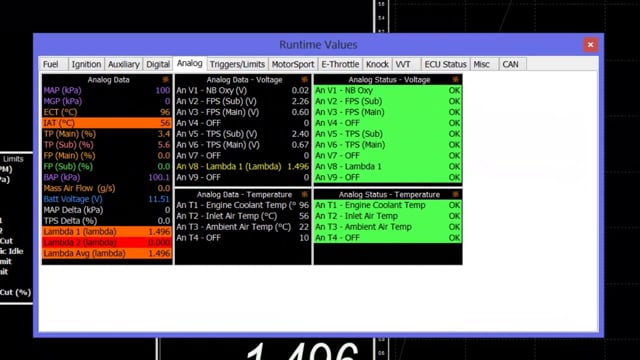The image size is (640, 360).
Task: Select the Mass Air Flow (g/s) row
Action: [x=107, y=188]
